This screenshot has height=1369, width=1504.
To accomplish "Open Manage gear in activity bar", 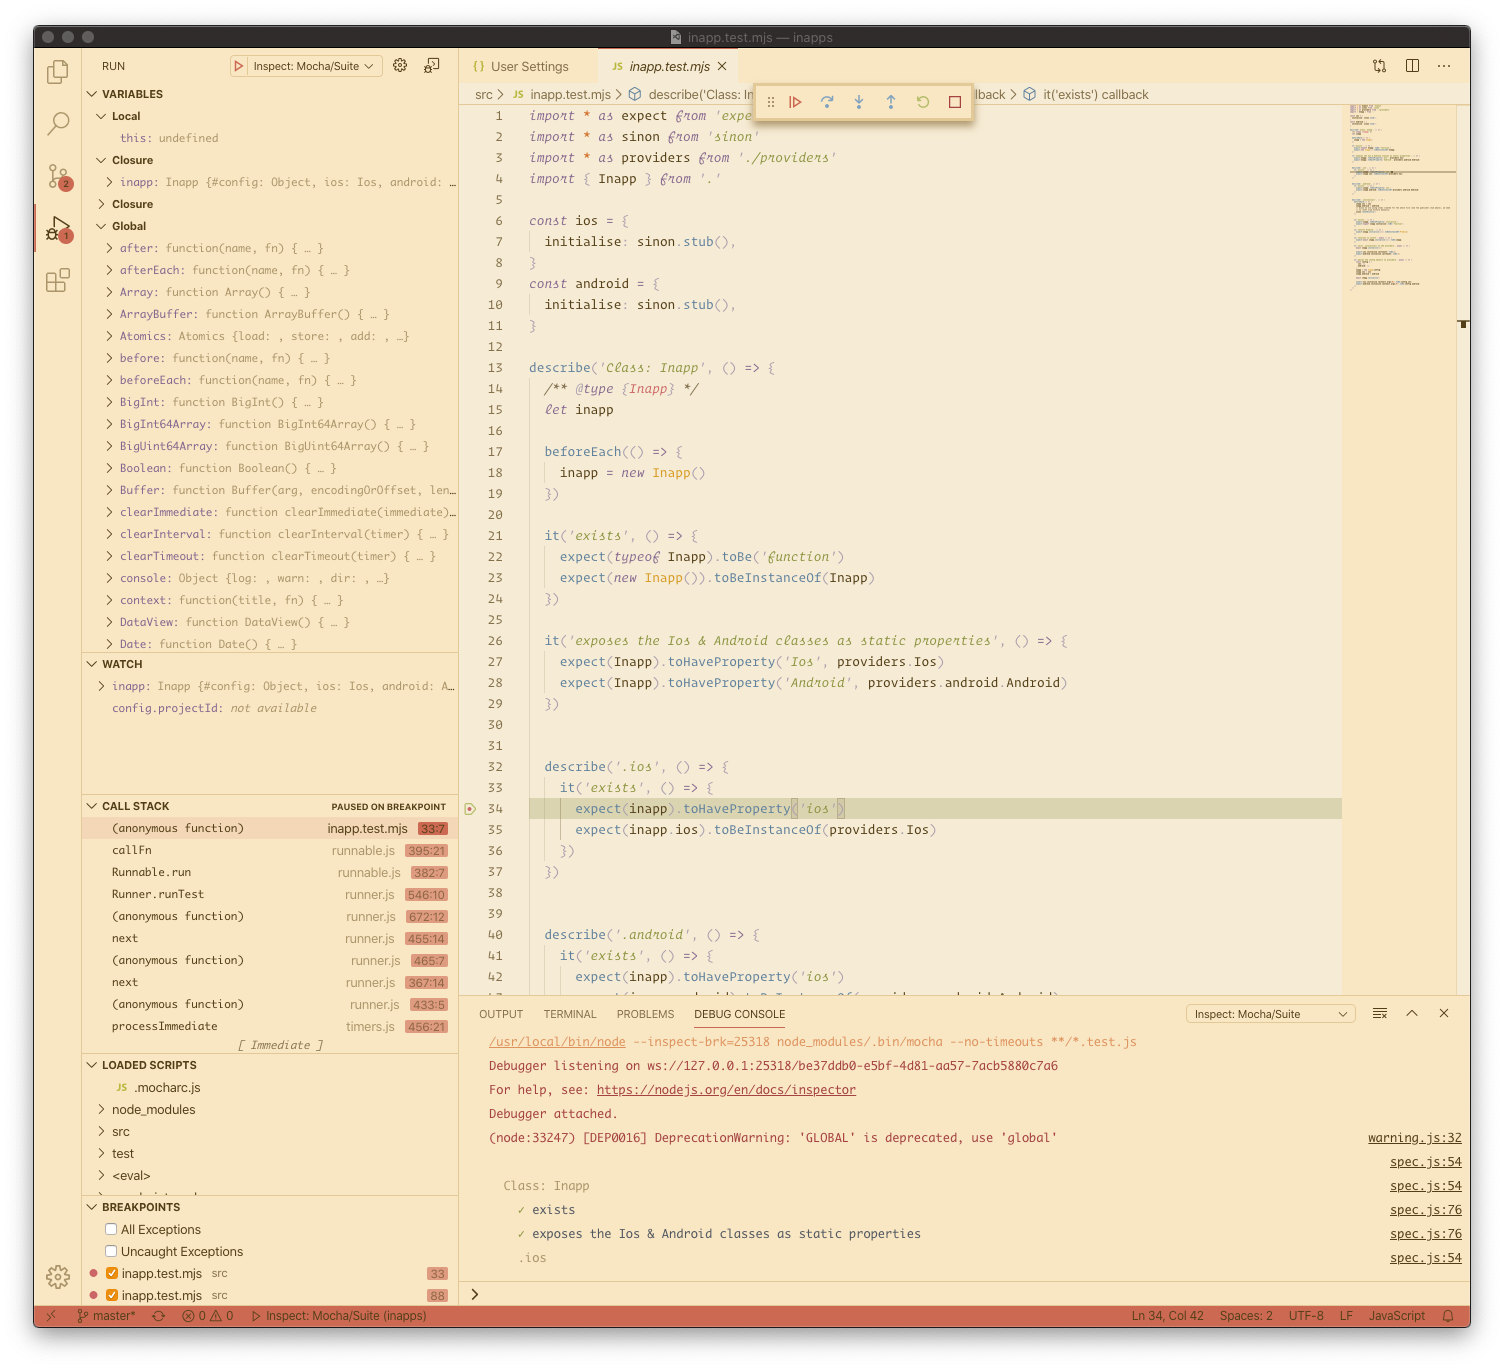I will [x=58, y=1277].
